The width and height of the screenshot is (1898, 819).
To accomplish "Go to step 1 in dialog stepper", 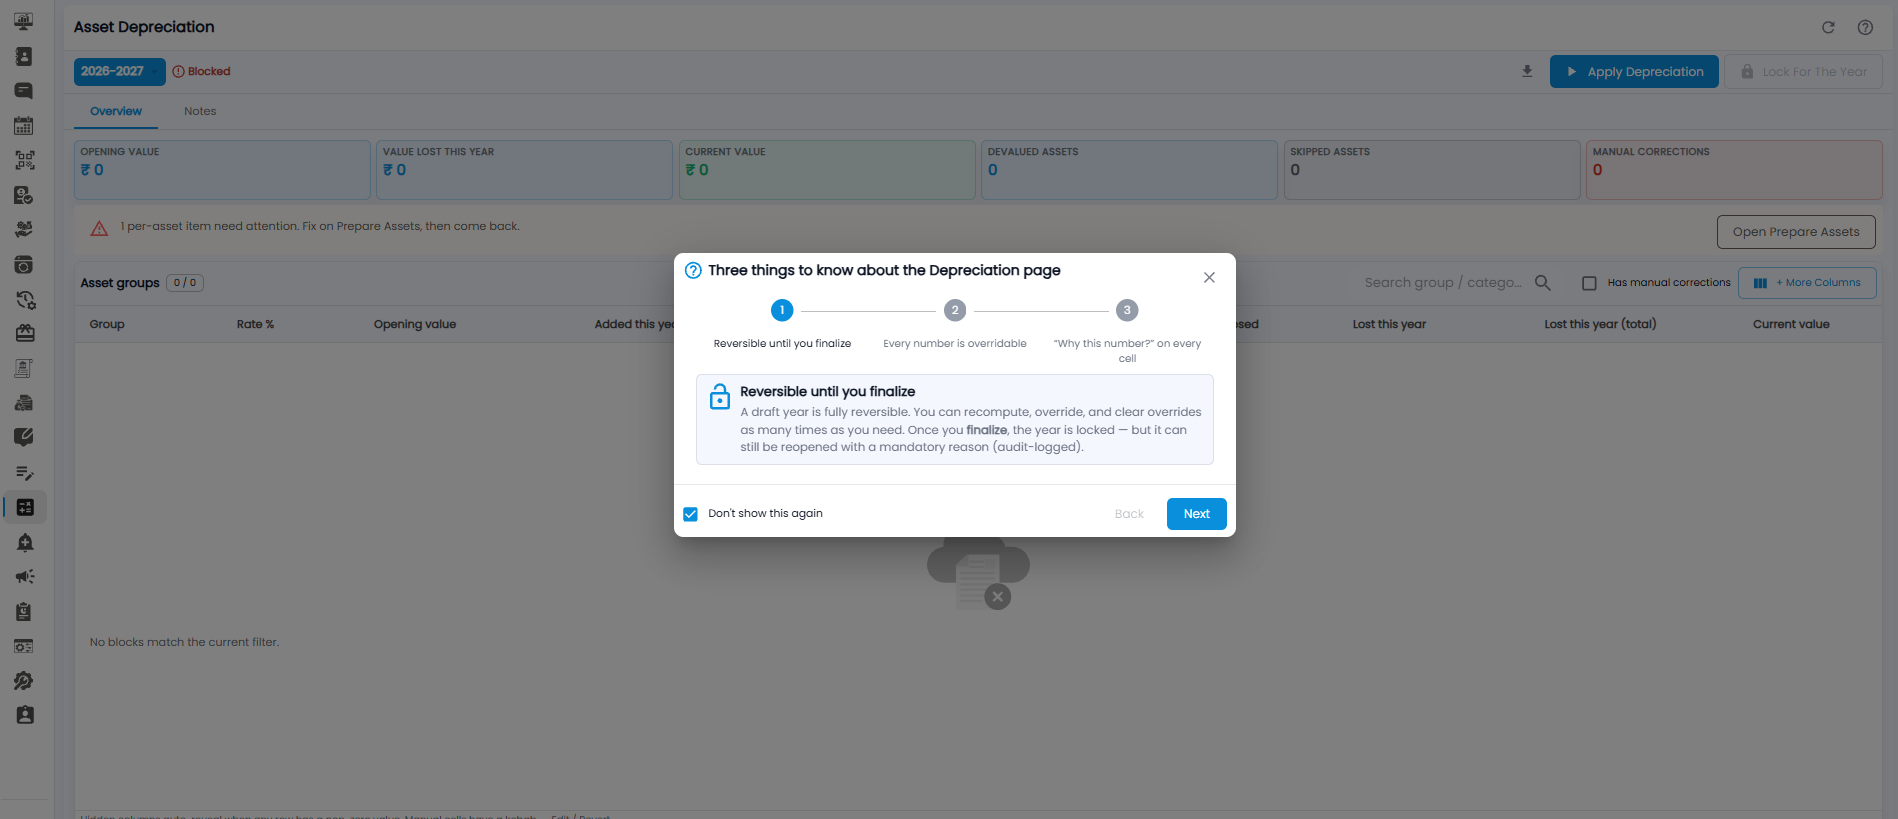I will click(782, 310).
